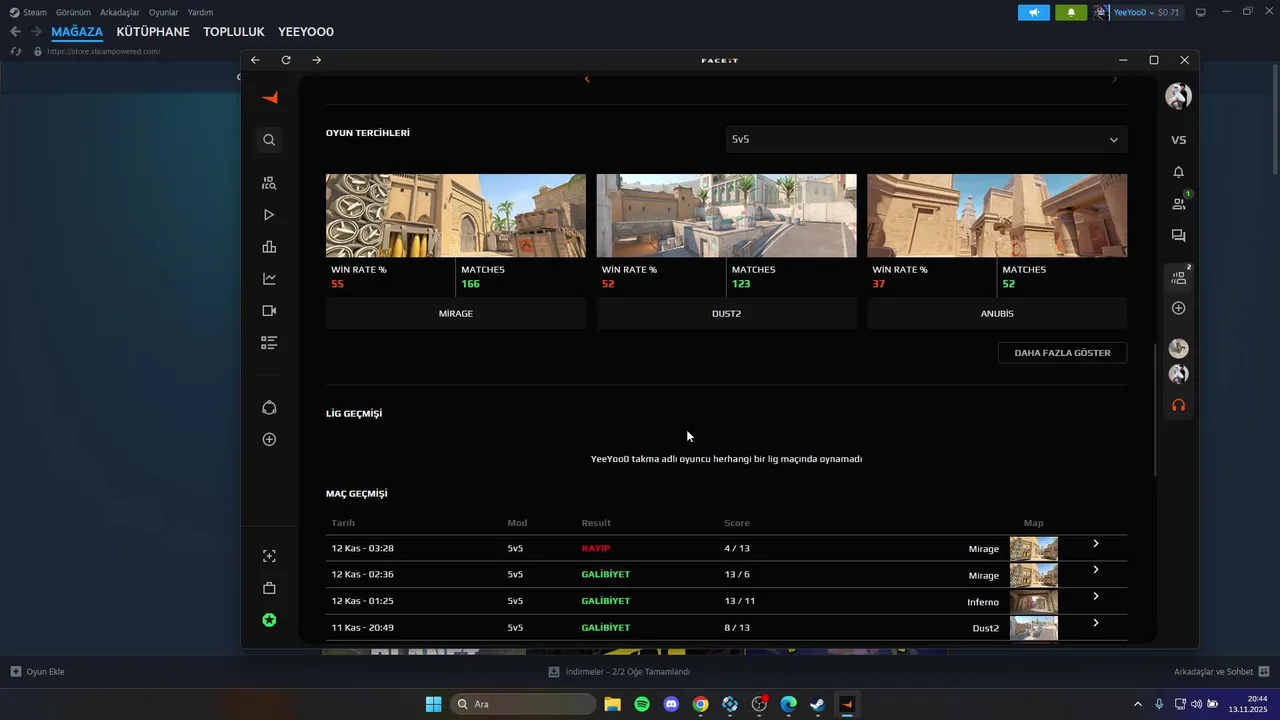This screenshot has width=1280, height=720.
Task: Open the video camera icon in sidebar
Action: [269, 311]
